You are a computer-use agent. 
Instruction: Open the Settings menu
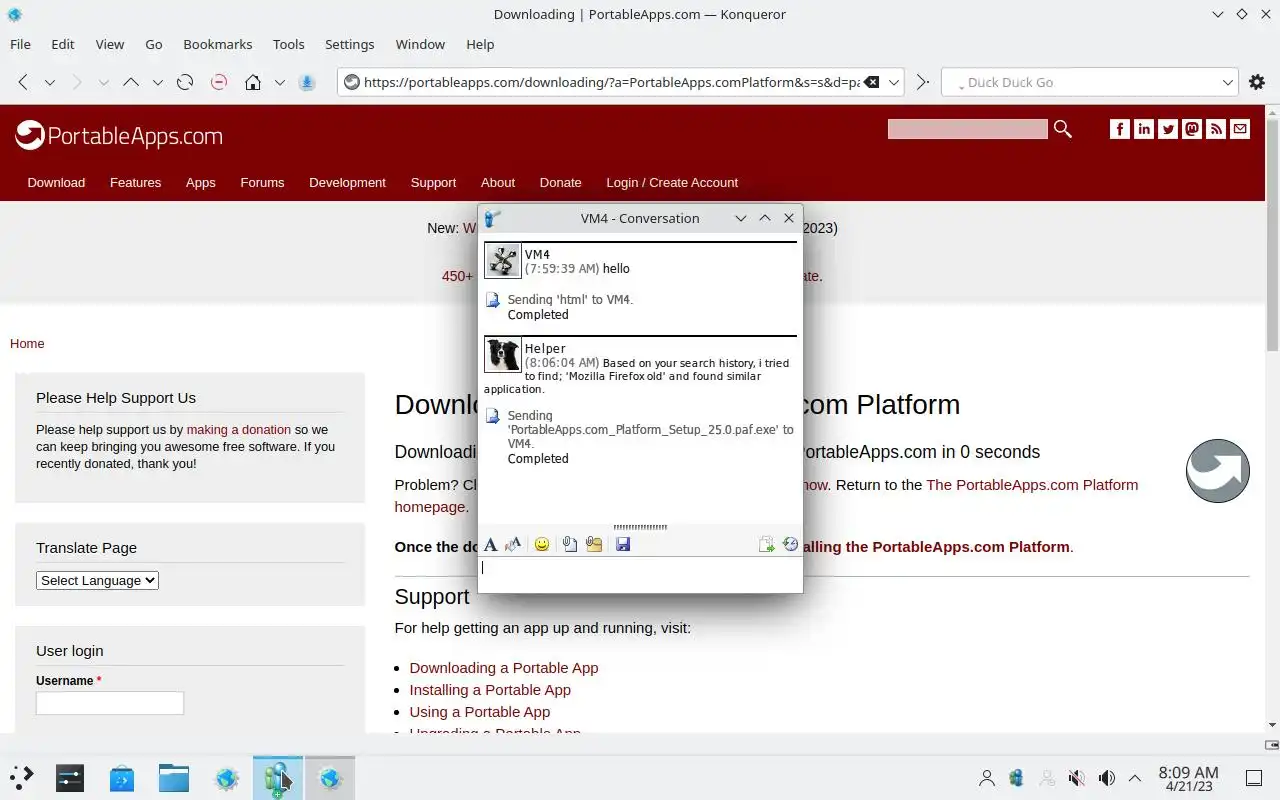(x=350, y=45)
